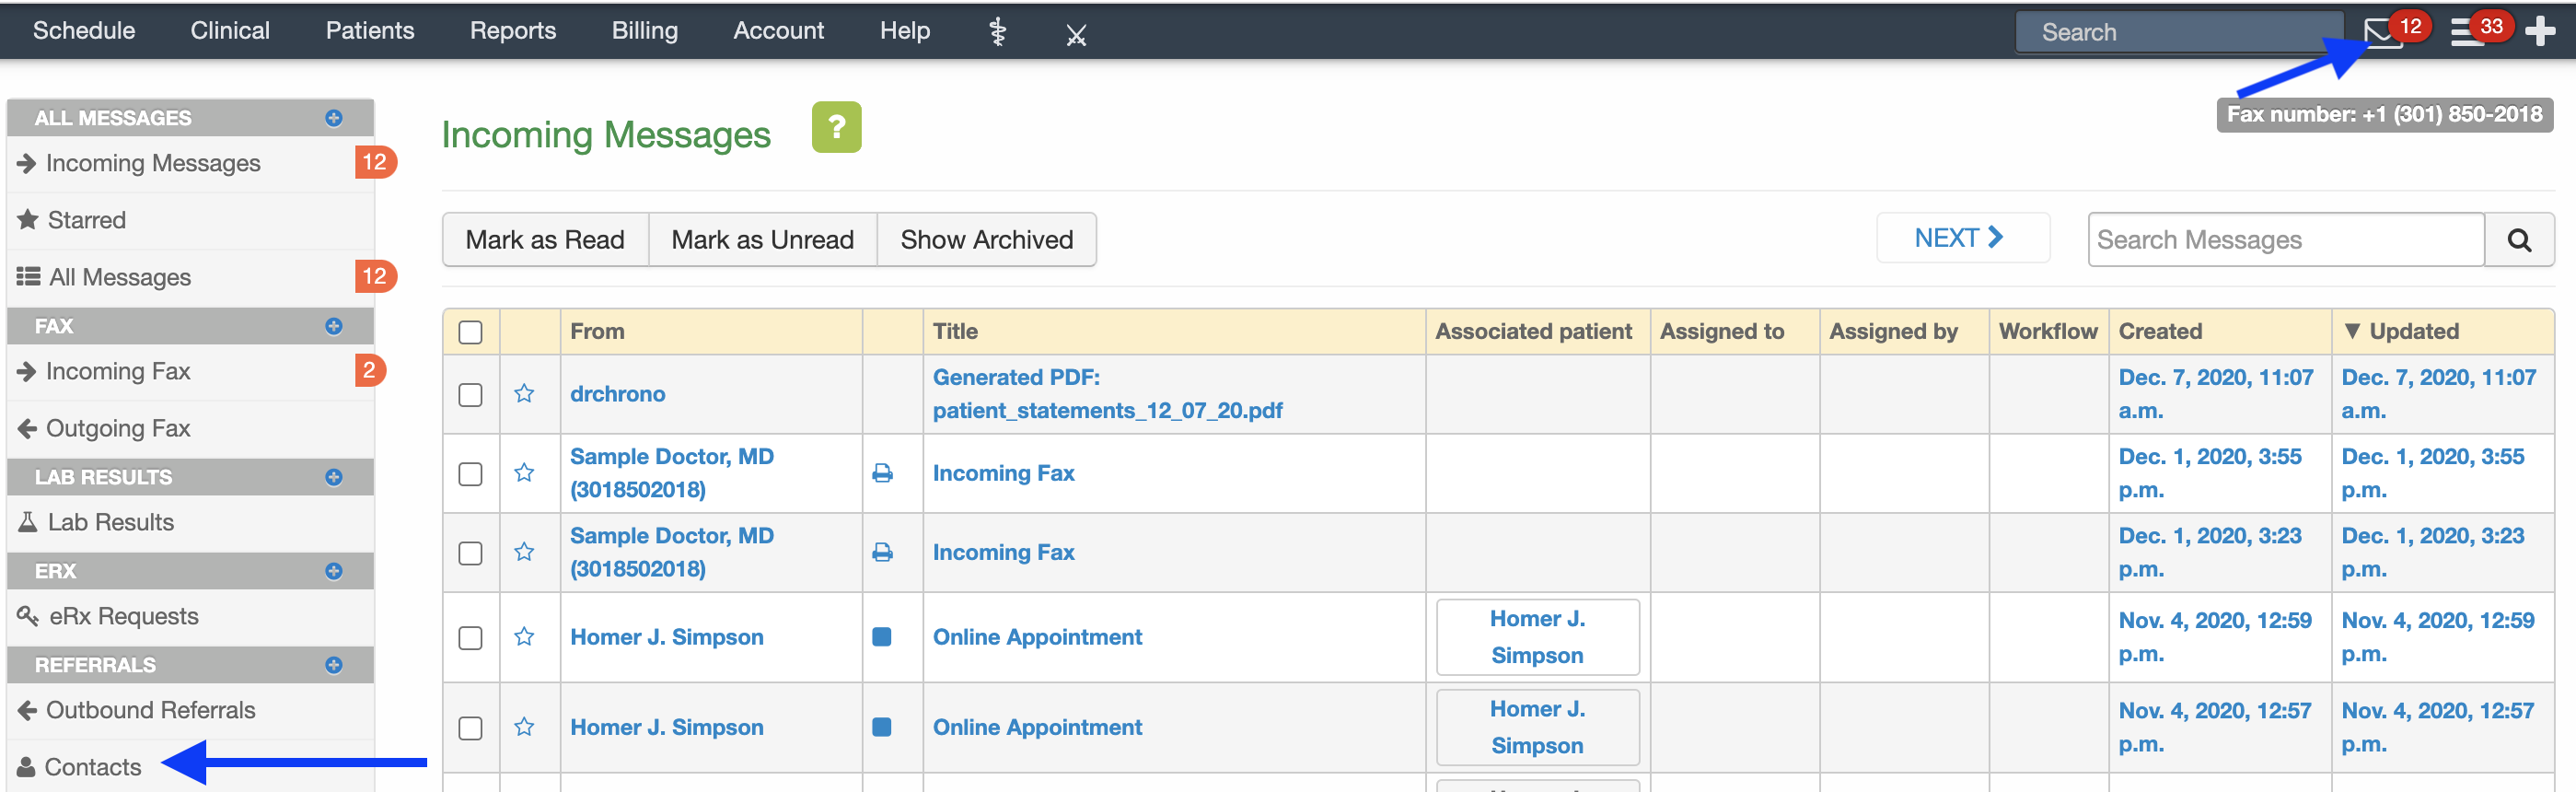Expand the REFERRALS section plus icon
The image size is (2576, 792).
click(334, 665)
